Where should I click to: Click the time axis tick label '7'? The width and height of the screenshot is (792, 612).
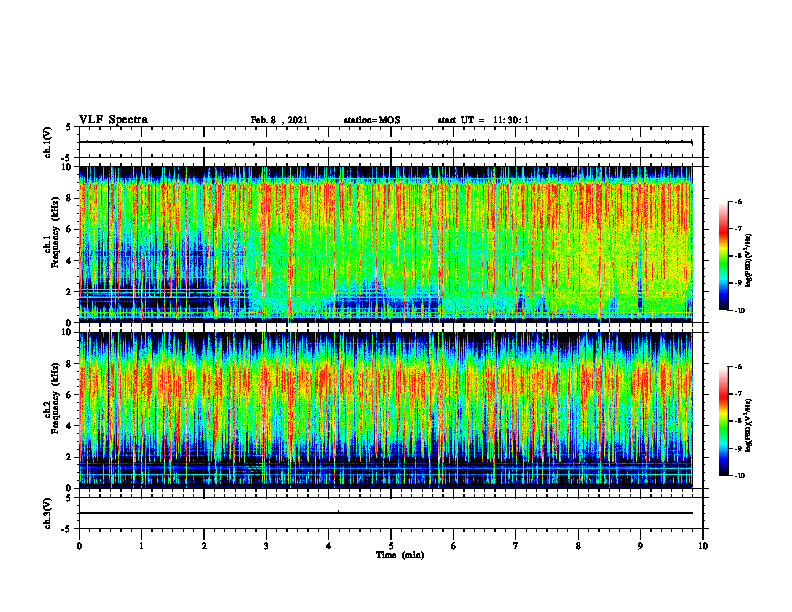pyautogui.click(x=516, y=546)
